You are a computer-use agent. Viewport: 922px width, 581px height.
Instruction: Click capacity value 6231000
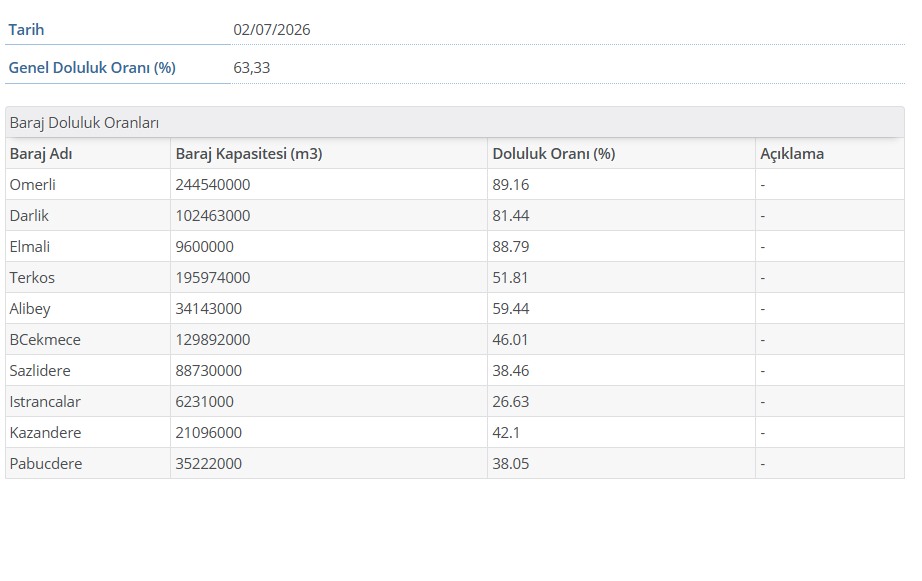(x=205, y=402)
